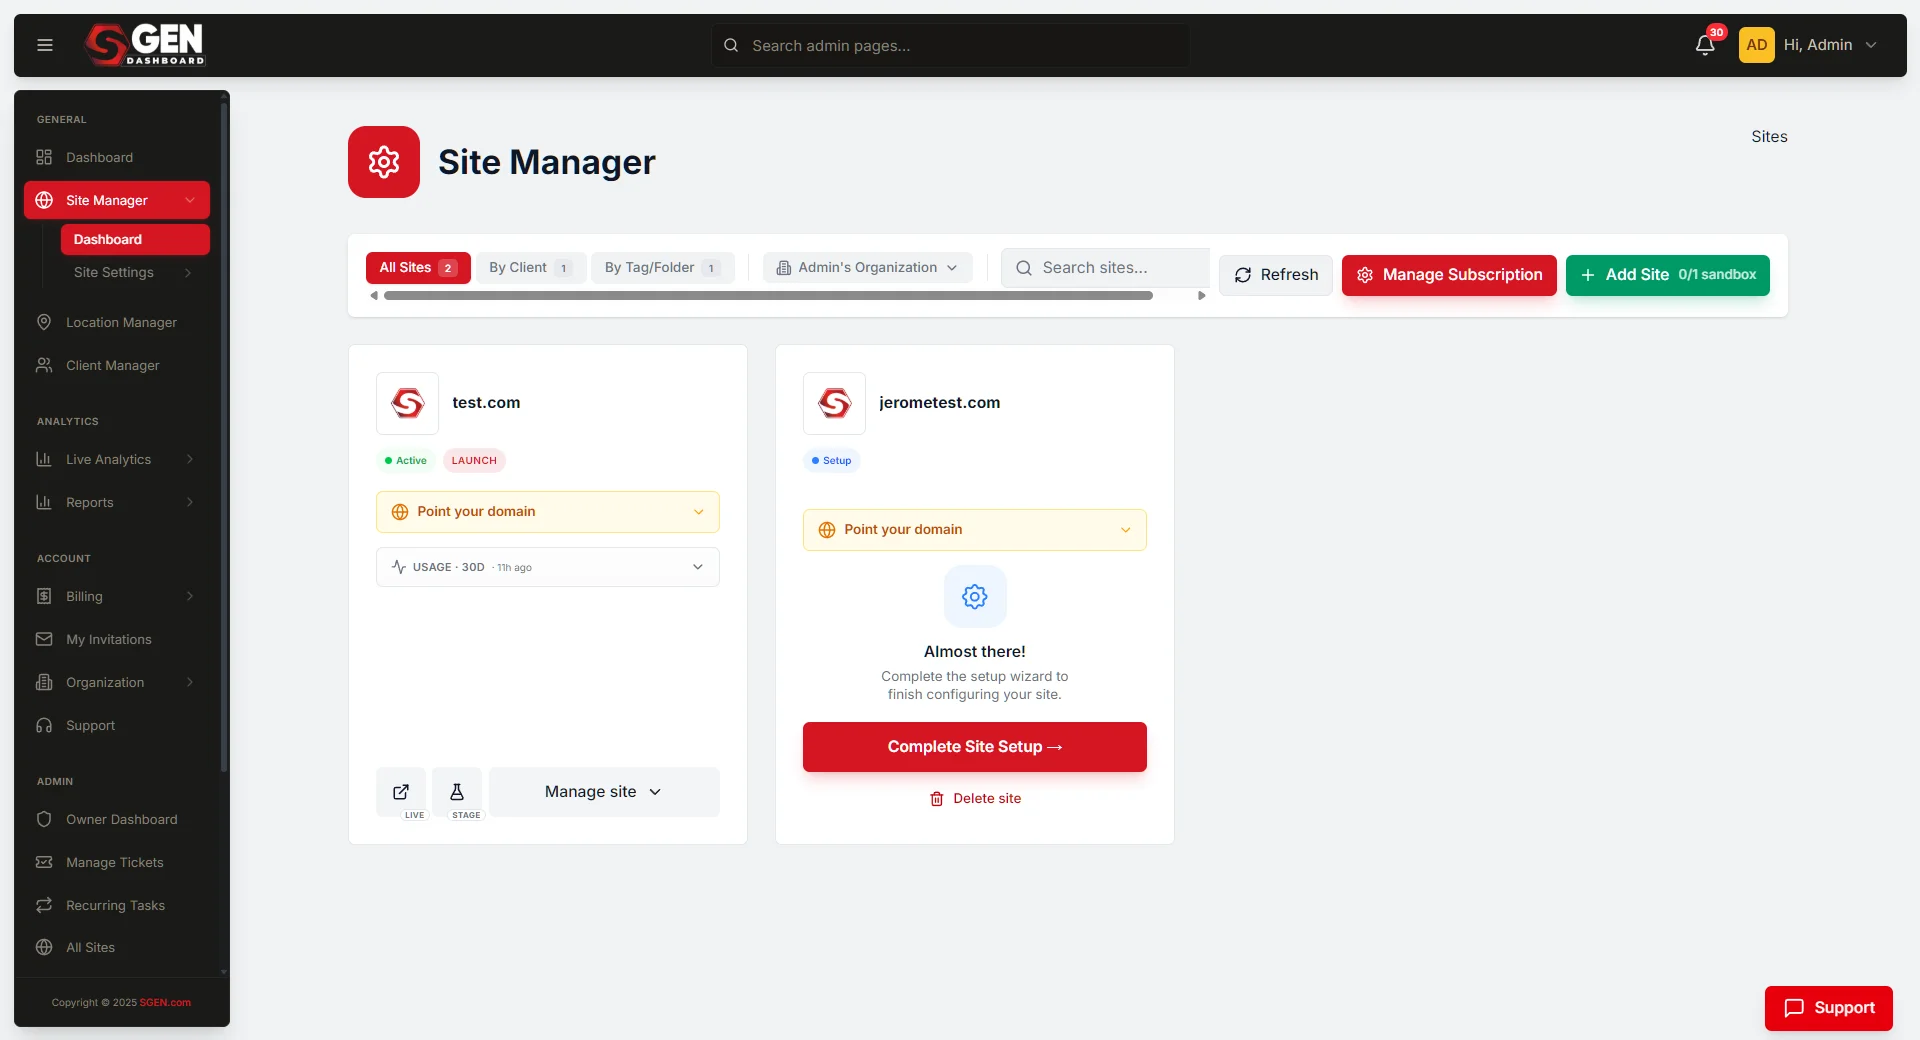Click Manage Subscription button
Screen dimensions: 1920x1040
point(1449,275)
